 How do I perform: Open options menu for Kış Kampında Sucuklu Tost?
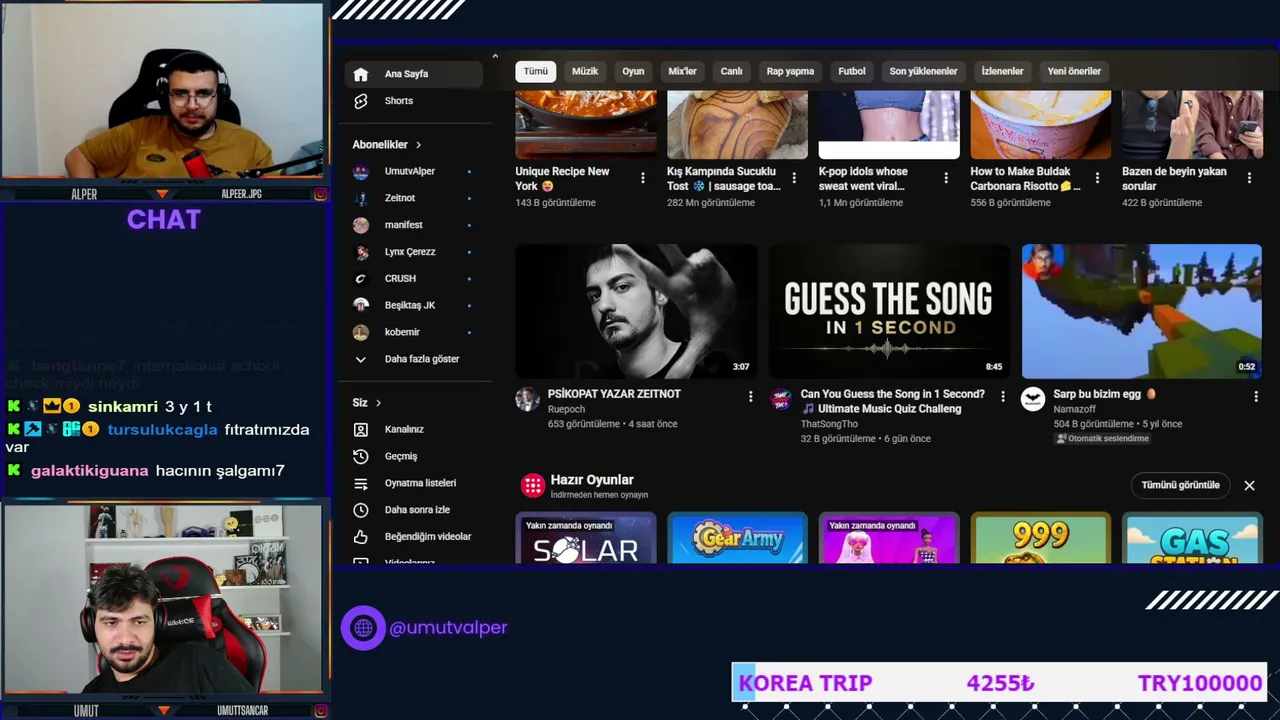(x=794, y=178)
